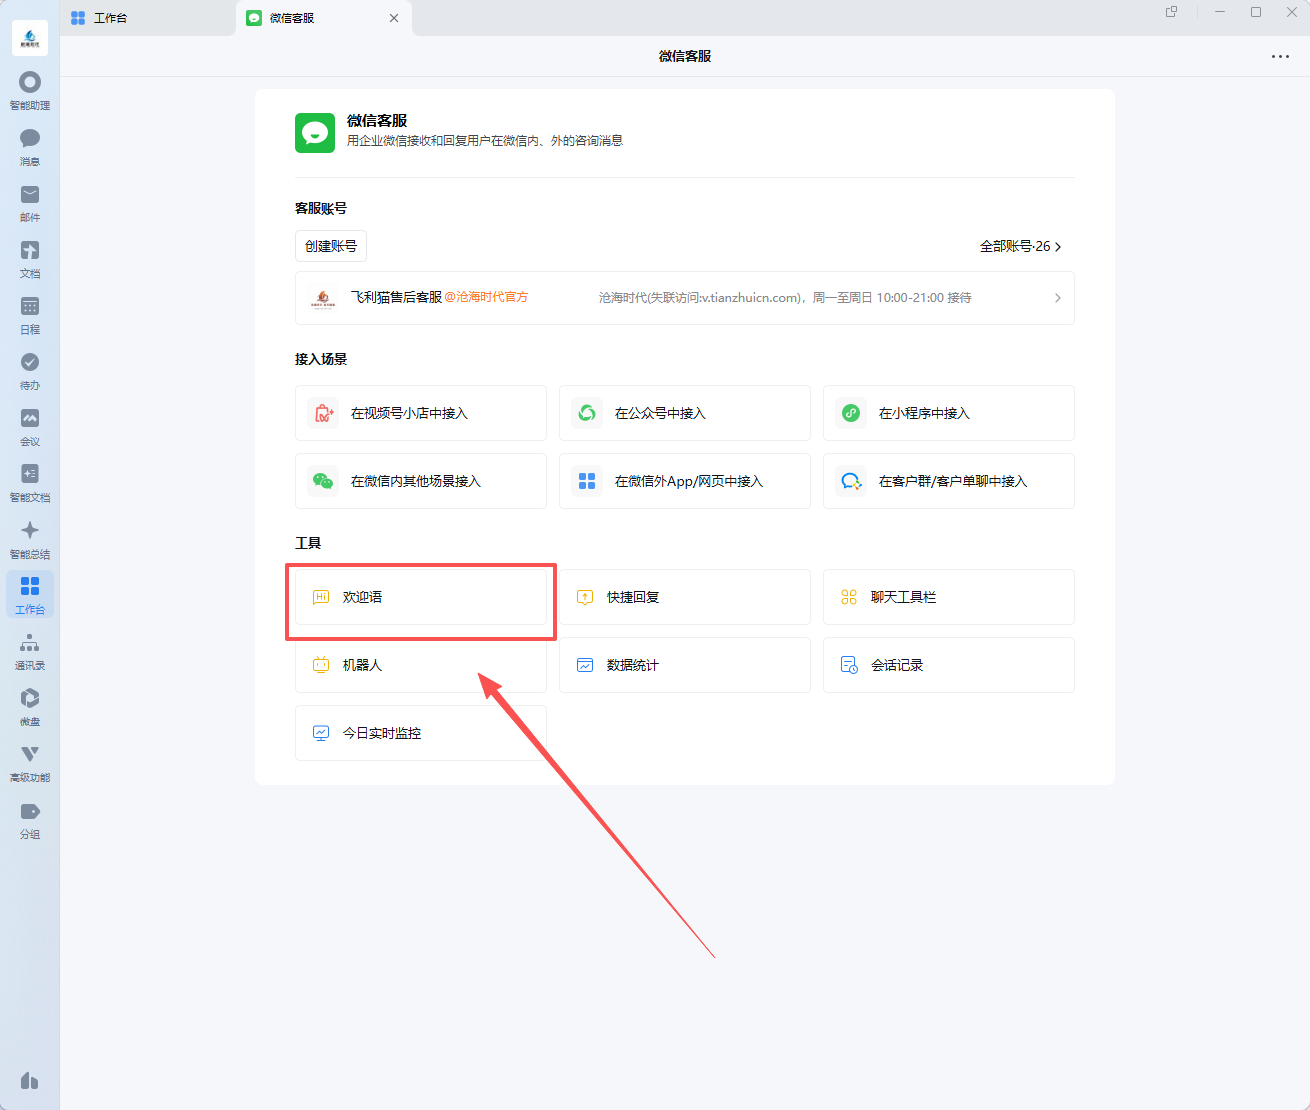Click the 客服账号 section heading

pos(321,208)
